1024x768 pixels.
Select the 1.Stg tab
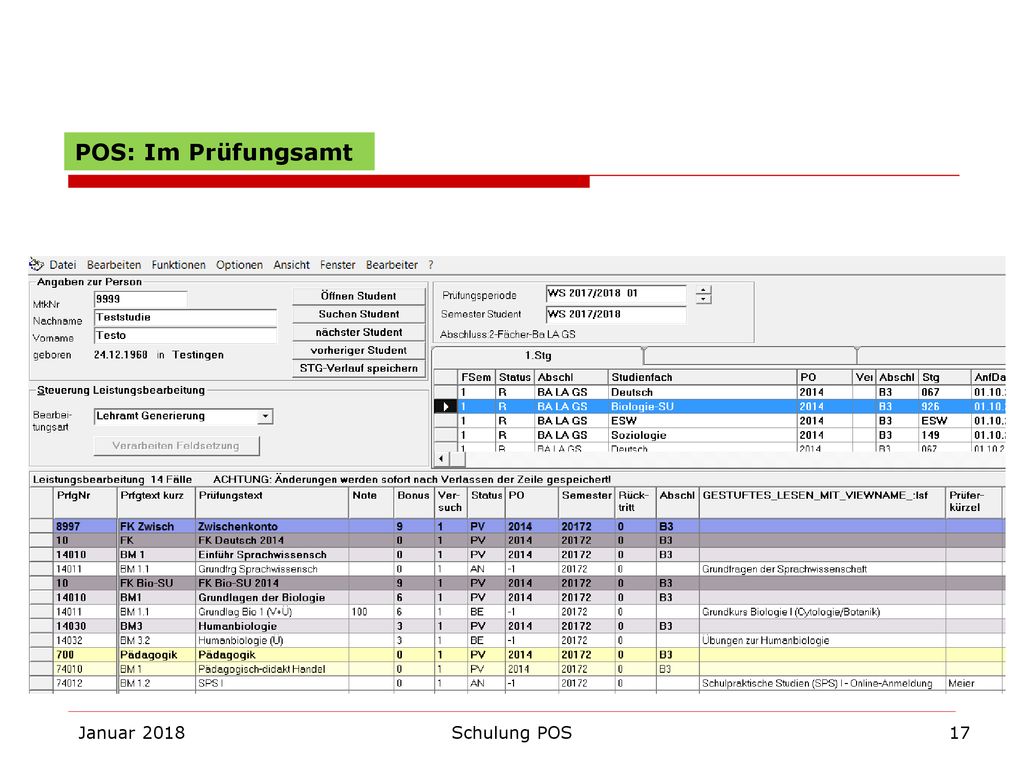[537, 356]
